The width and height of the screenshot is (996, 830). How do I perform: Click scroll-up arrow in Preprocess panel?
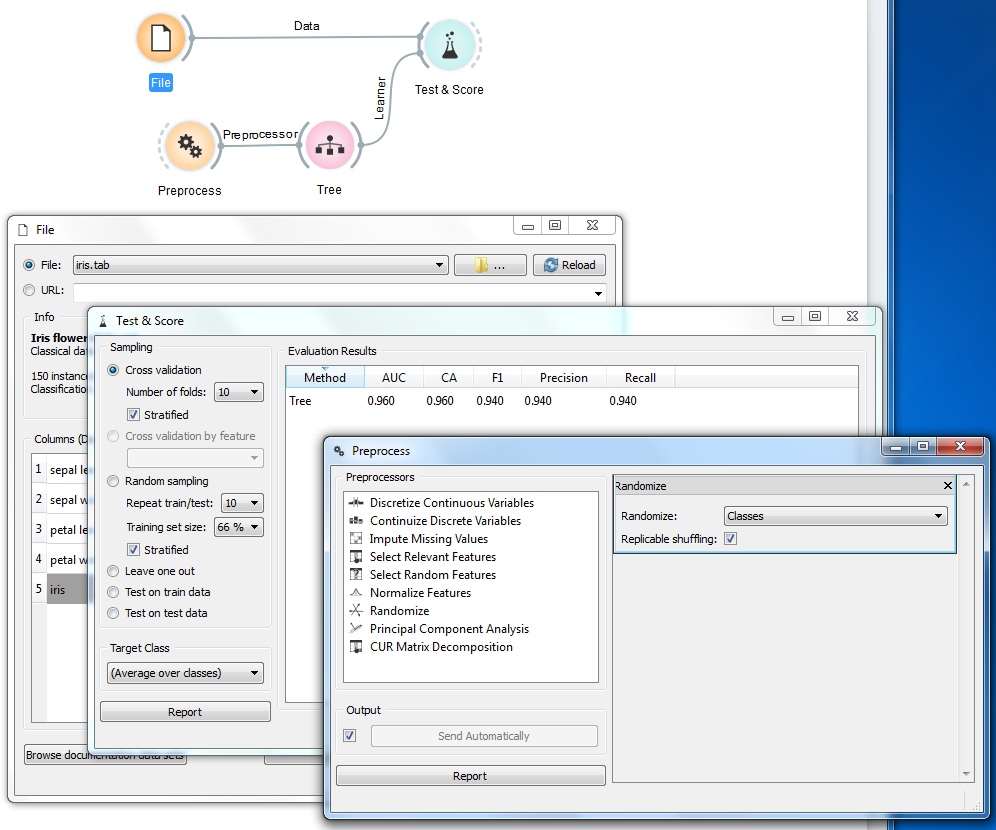(966, 484)
